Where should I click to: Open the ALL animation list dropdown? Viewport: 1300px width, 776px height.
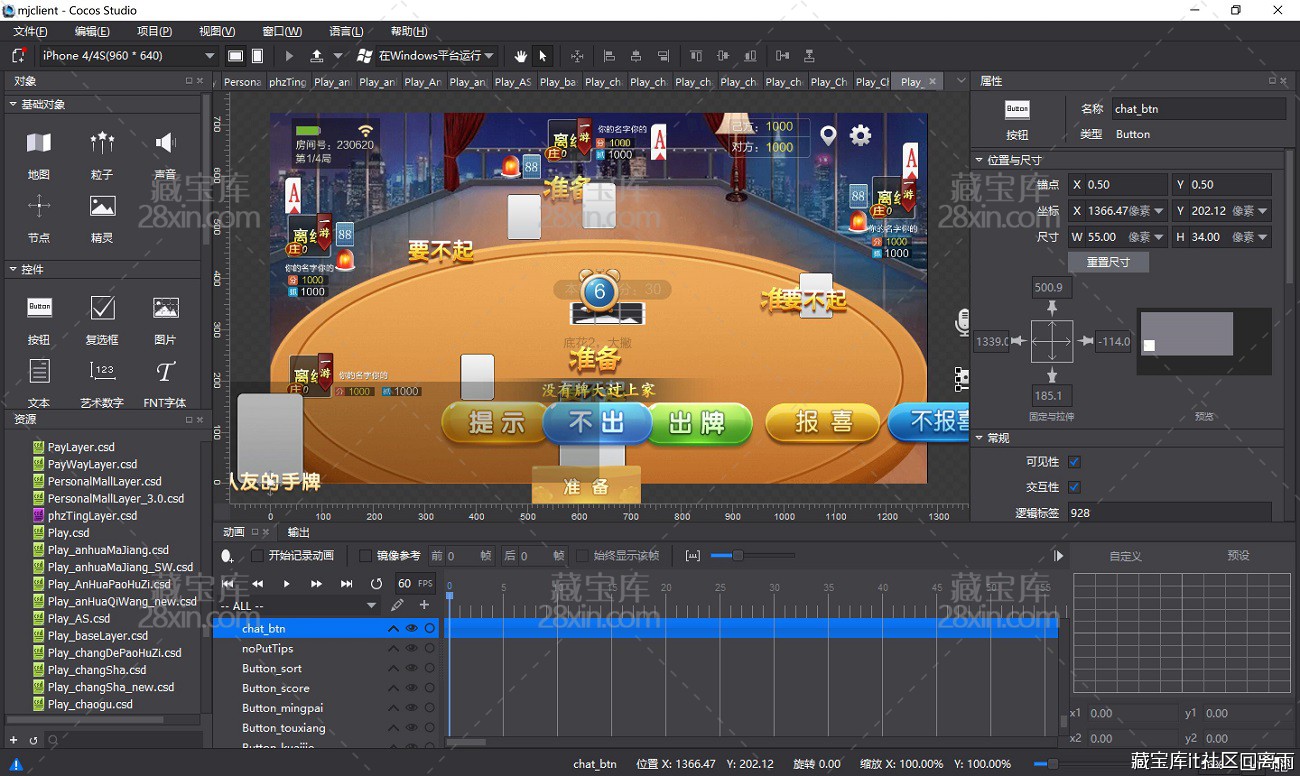[299, 606]
